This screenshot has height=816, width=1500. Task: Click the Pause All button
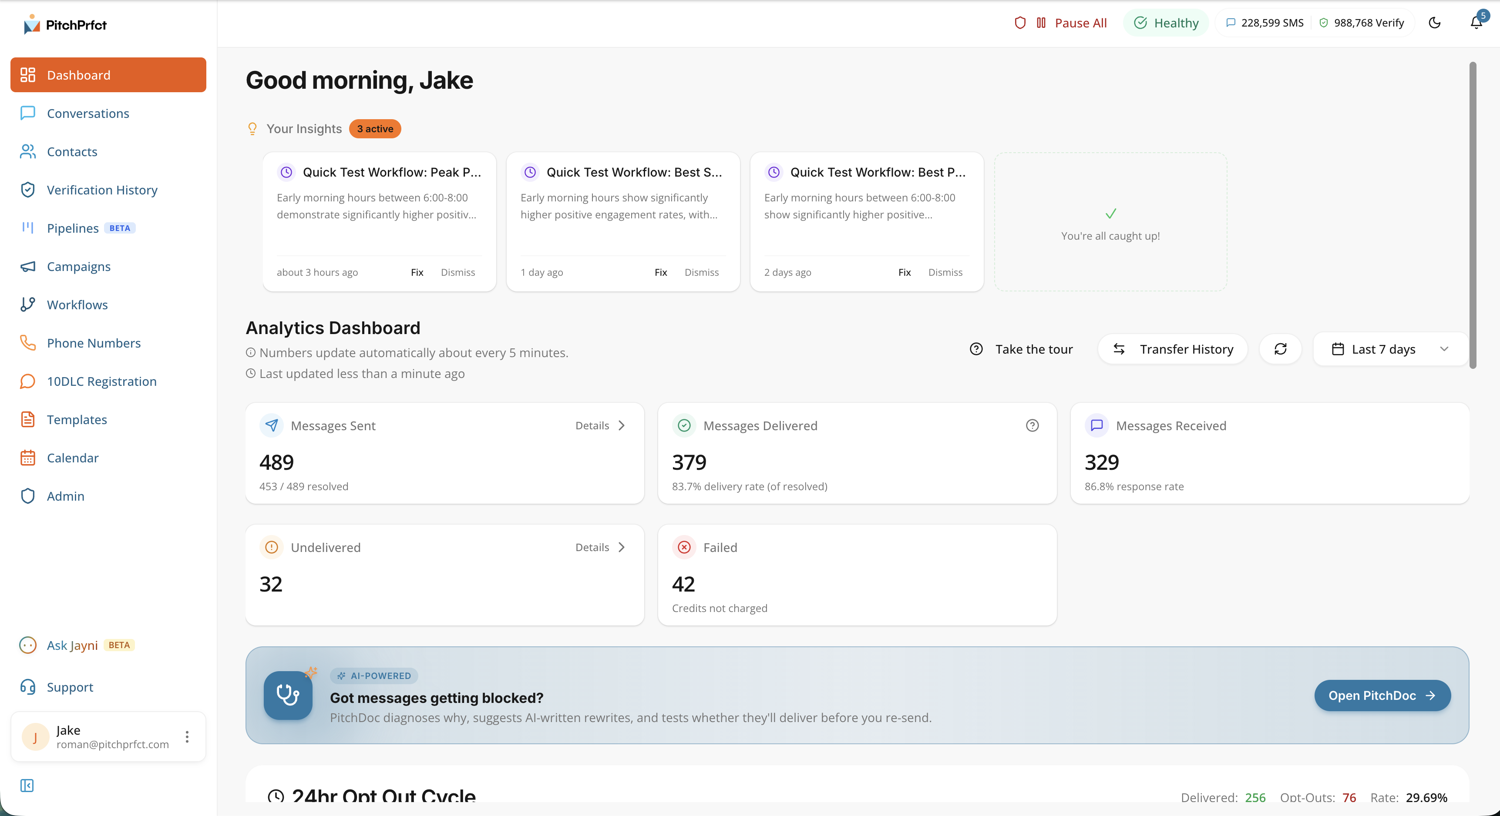[1071, 23]
